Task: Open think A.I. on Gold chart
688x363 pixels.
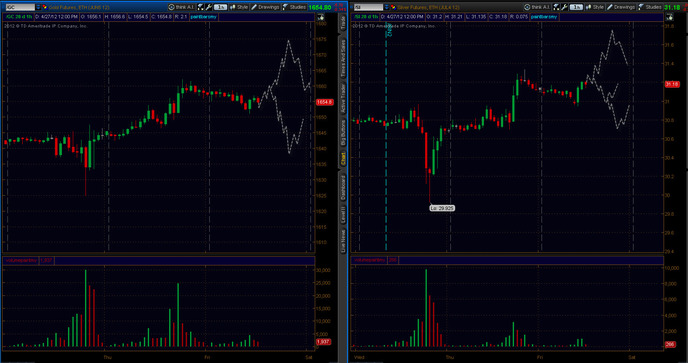Action: pyautogui.click(x=181, y=7)
